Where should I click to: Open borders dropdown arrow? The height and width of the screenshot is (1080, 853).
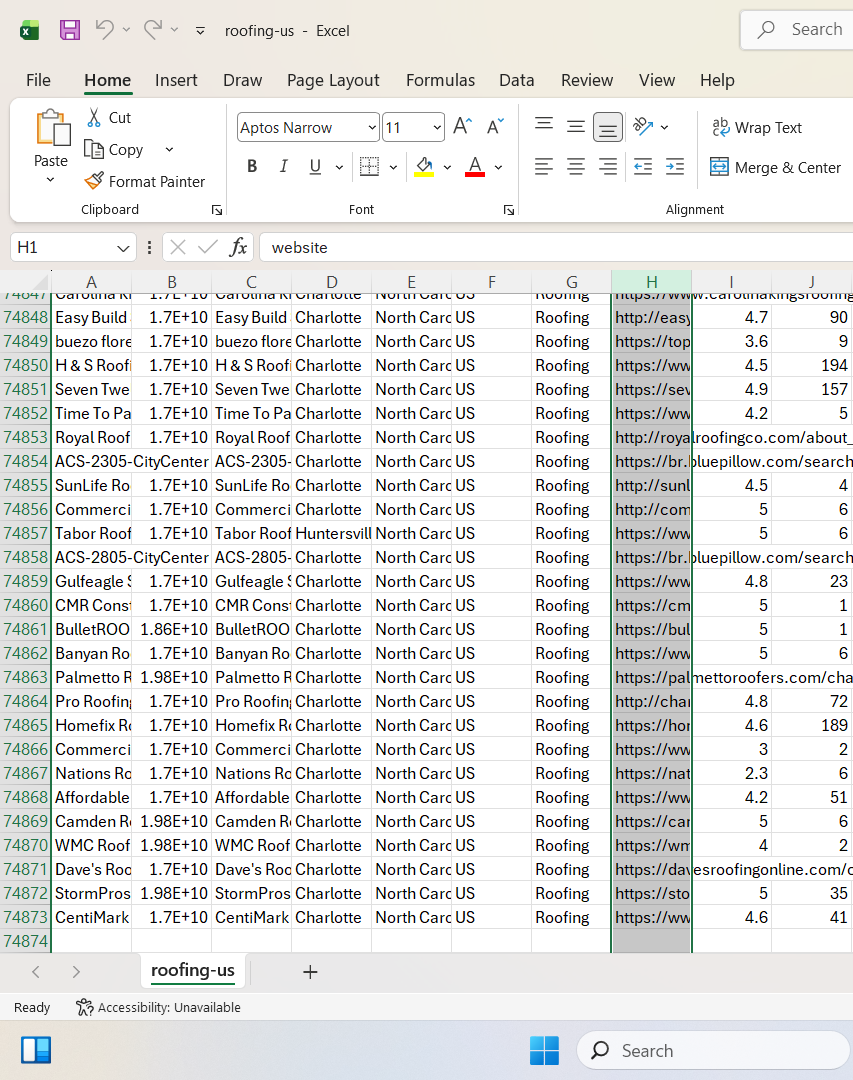393,167
